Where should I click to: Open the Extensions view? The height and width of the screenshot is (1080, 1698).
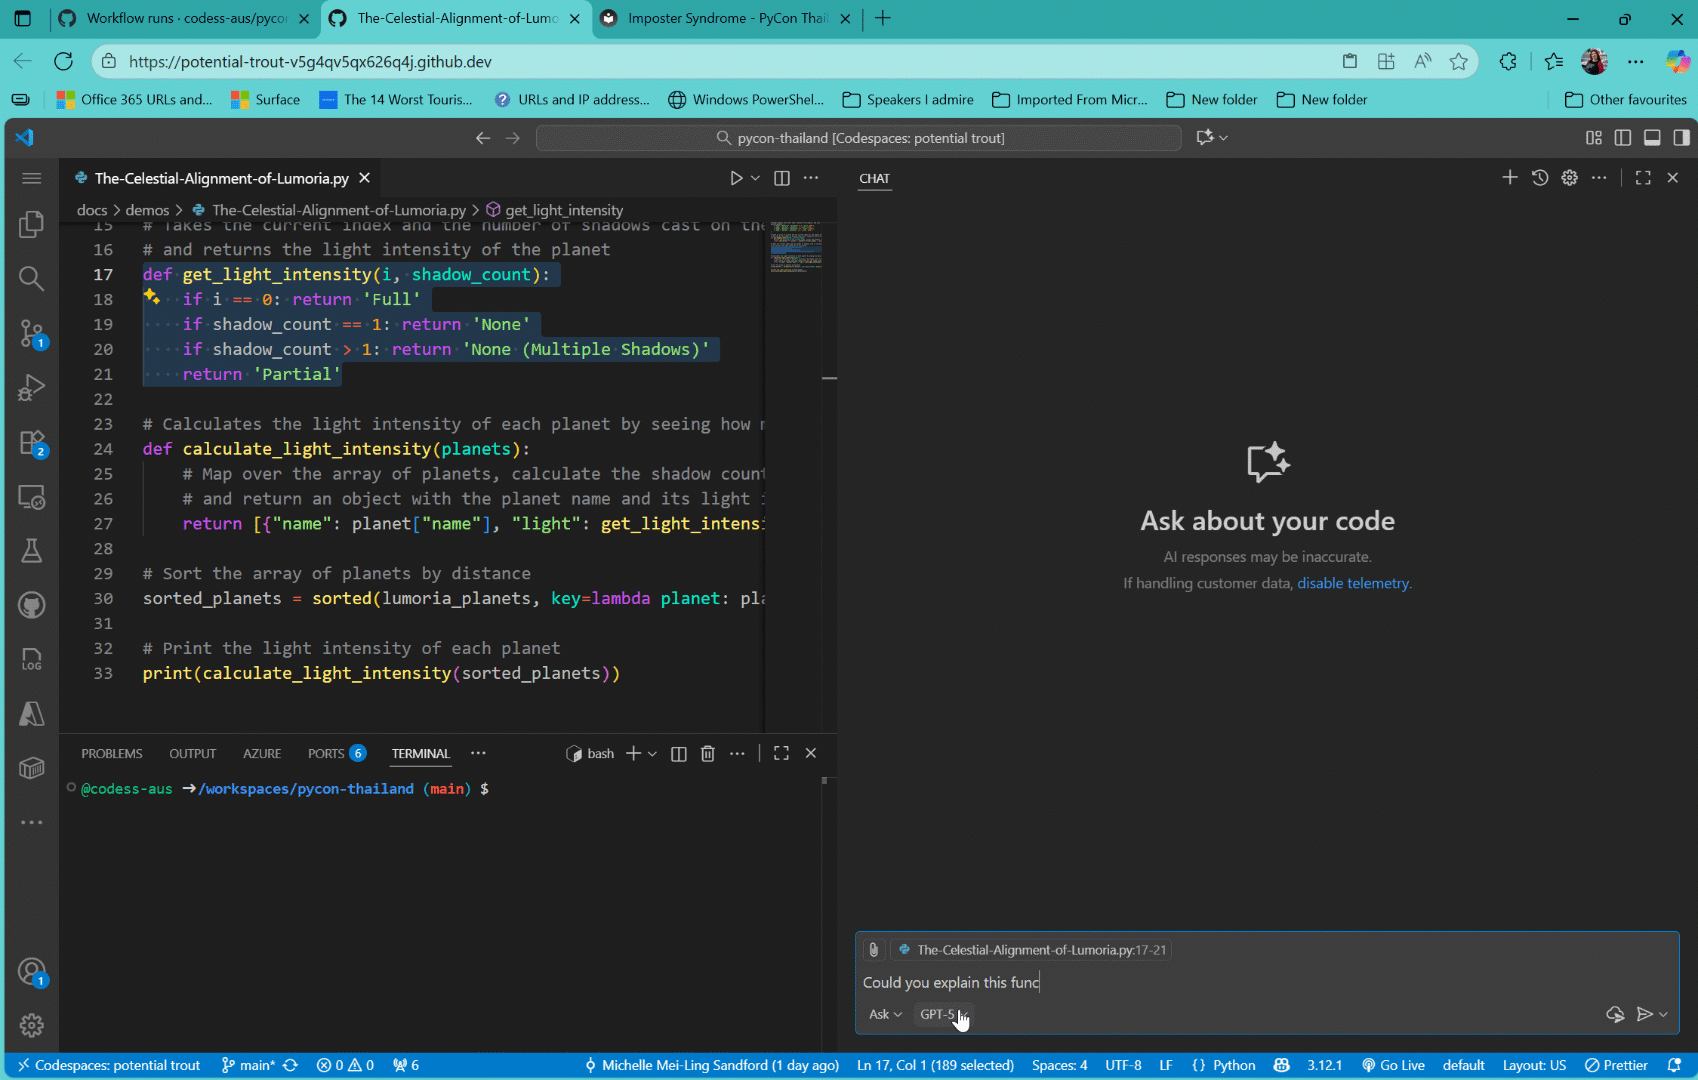[31, 442]
